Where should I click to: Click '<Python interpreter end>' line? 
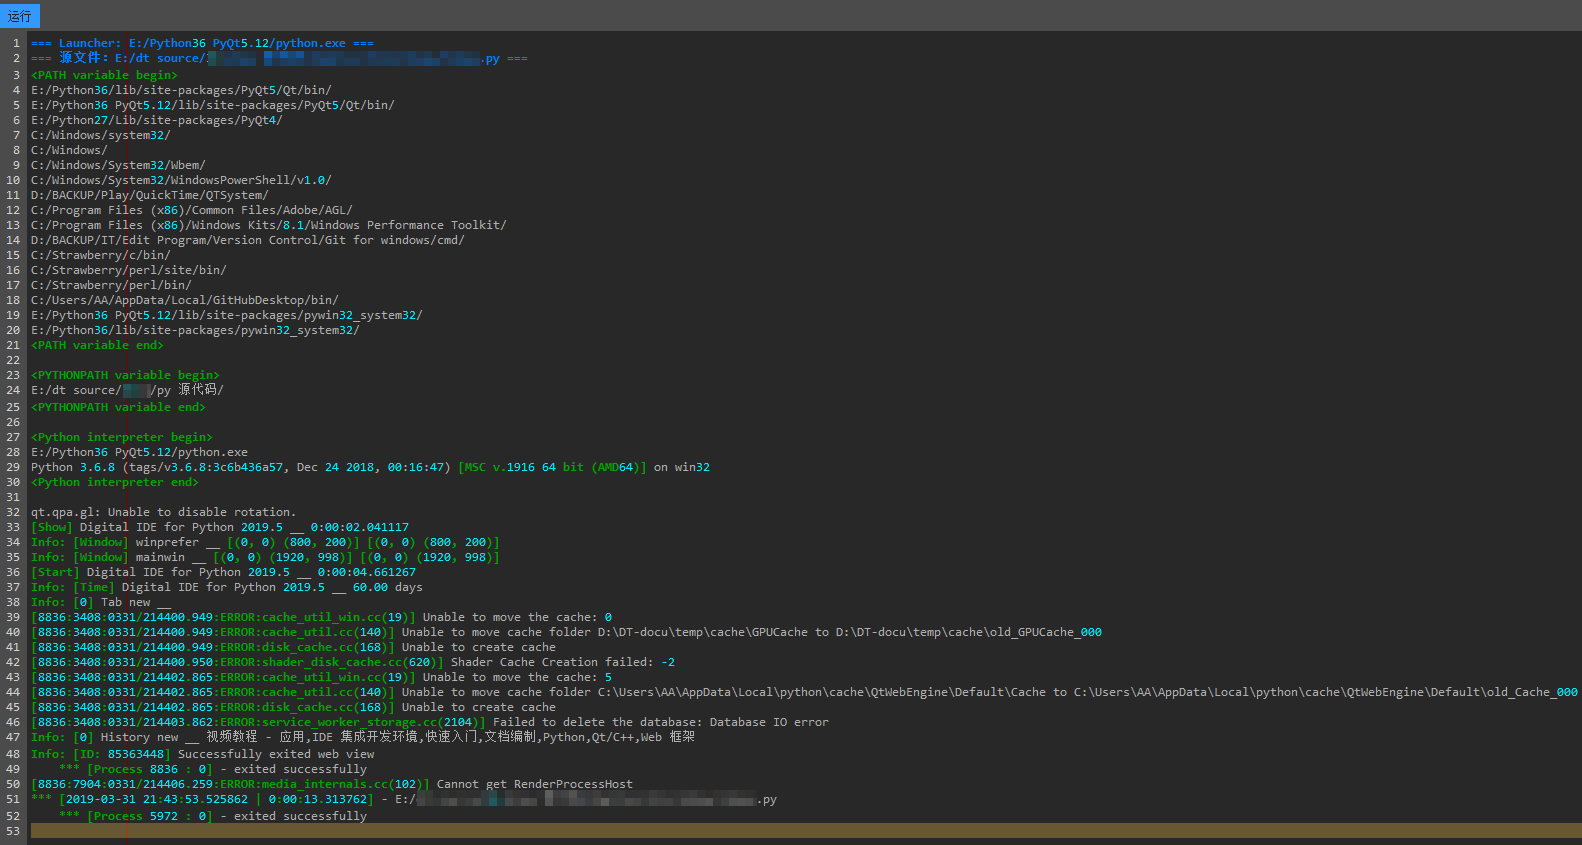115,482
